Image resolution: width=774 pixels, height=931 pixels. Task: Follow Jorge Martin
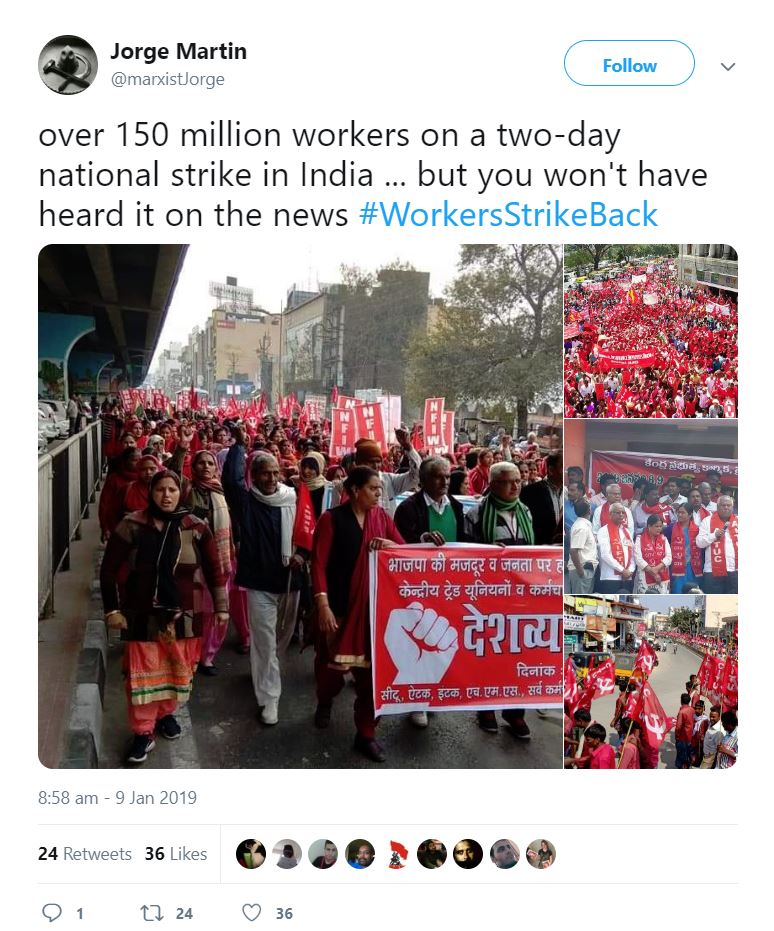[x=629, y=64]
